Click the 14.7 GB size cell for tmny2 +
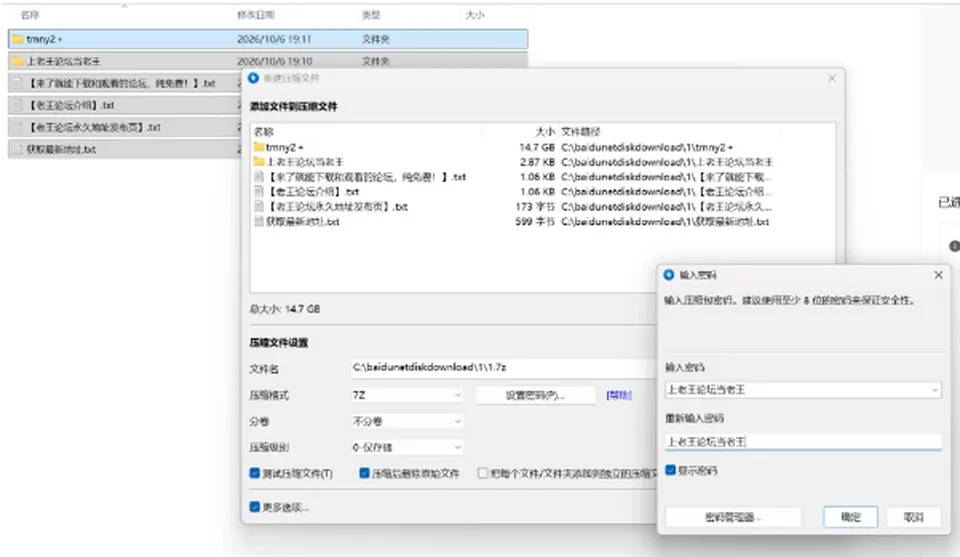The height and width of the screenshot is (557, 960). click(537, 148)
